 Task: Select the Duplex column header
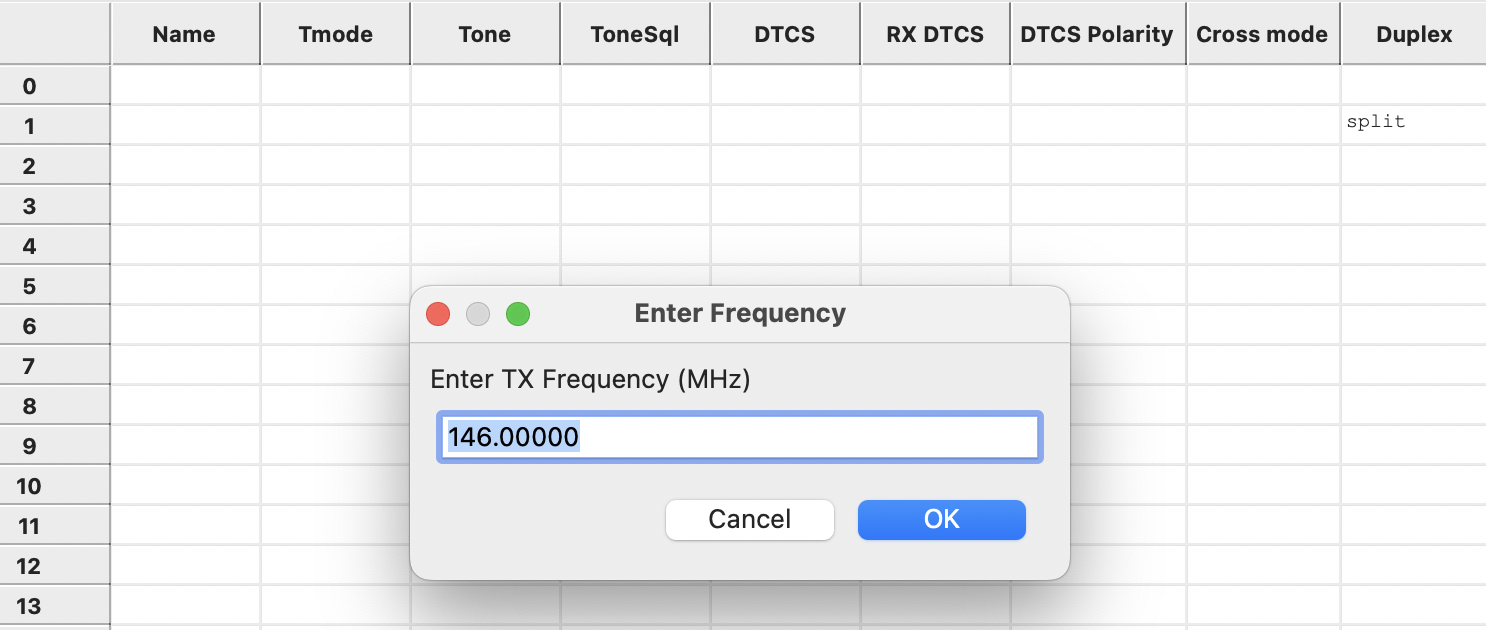click(1414, 34)
